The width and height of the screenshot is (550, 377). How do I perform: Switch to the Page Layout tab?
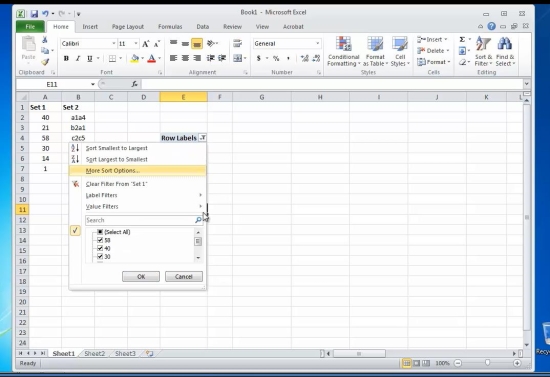coord(128,27)
